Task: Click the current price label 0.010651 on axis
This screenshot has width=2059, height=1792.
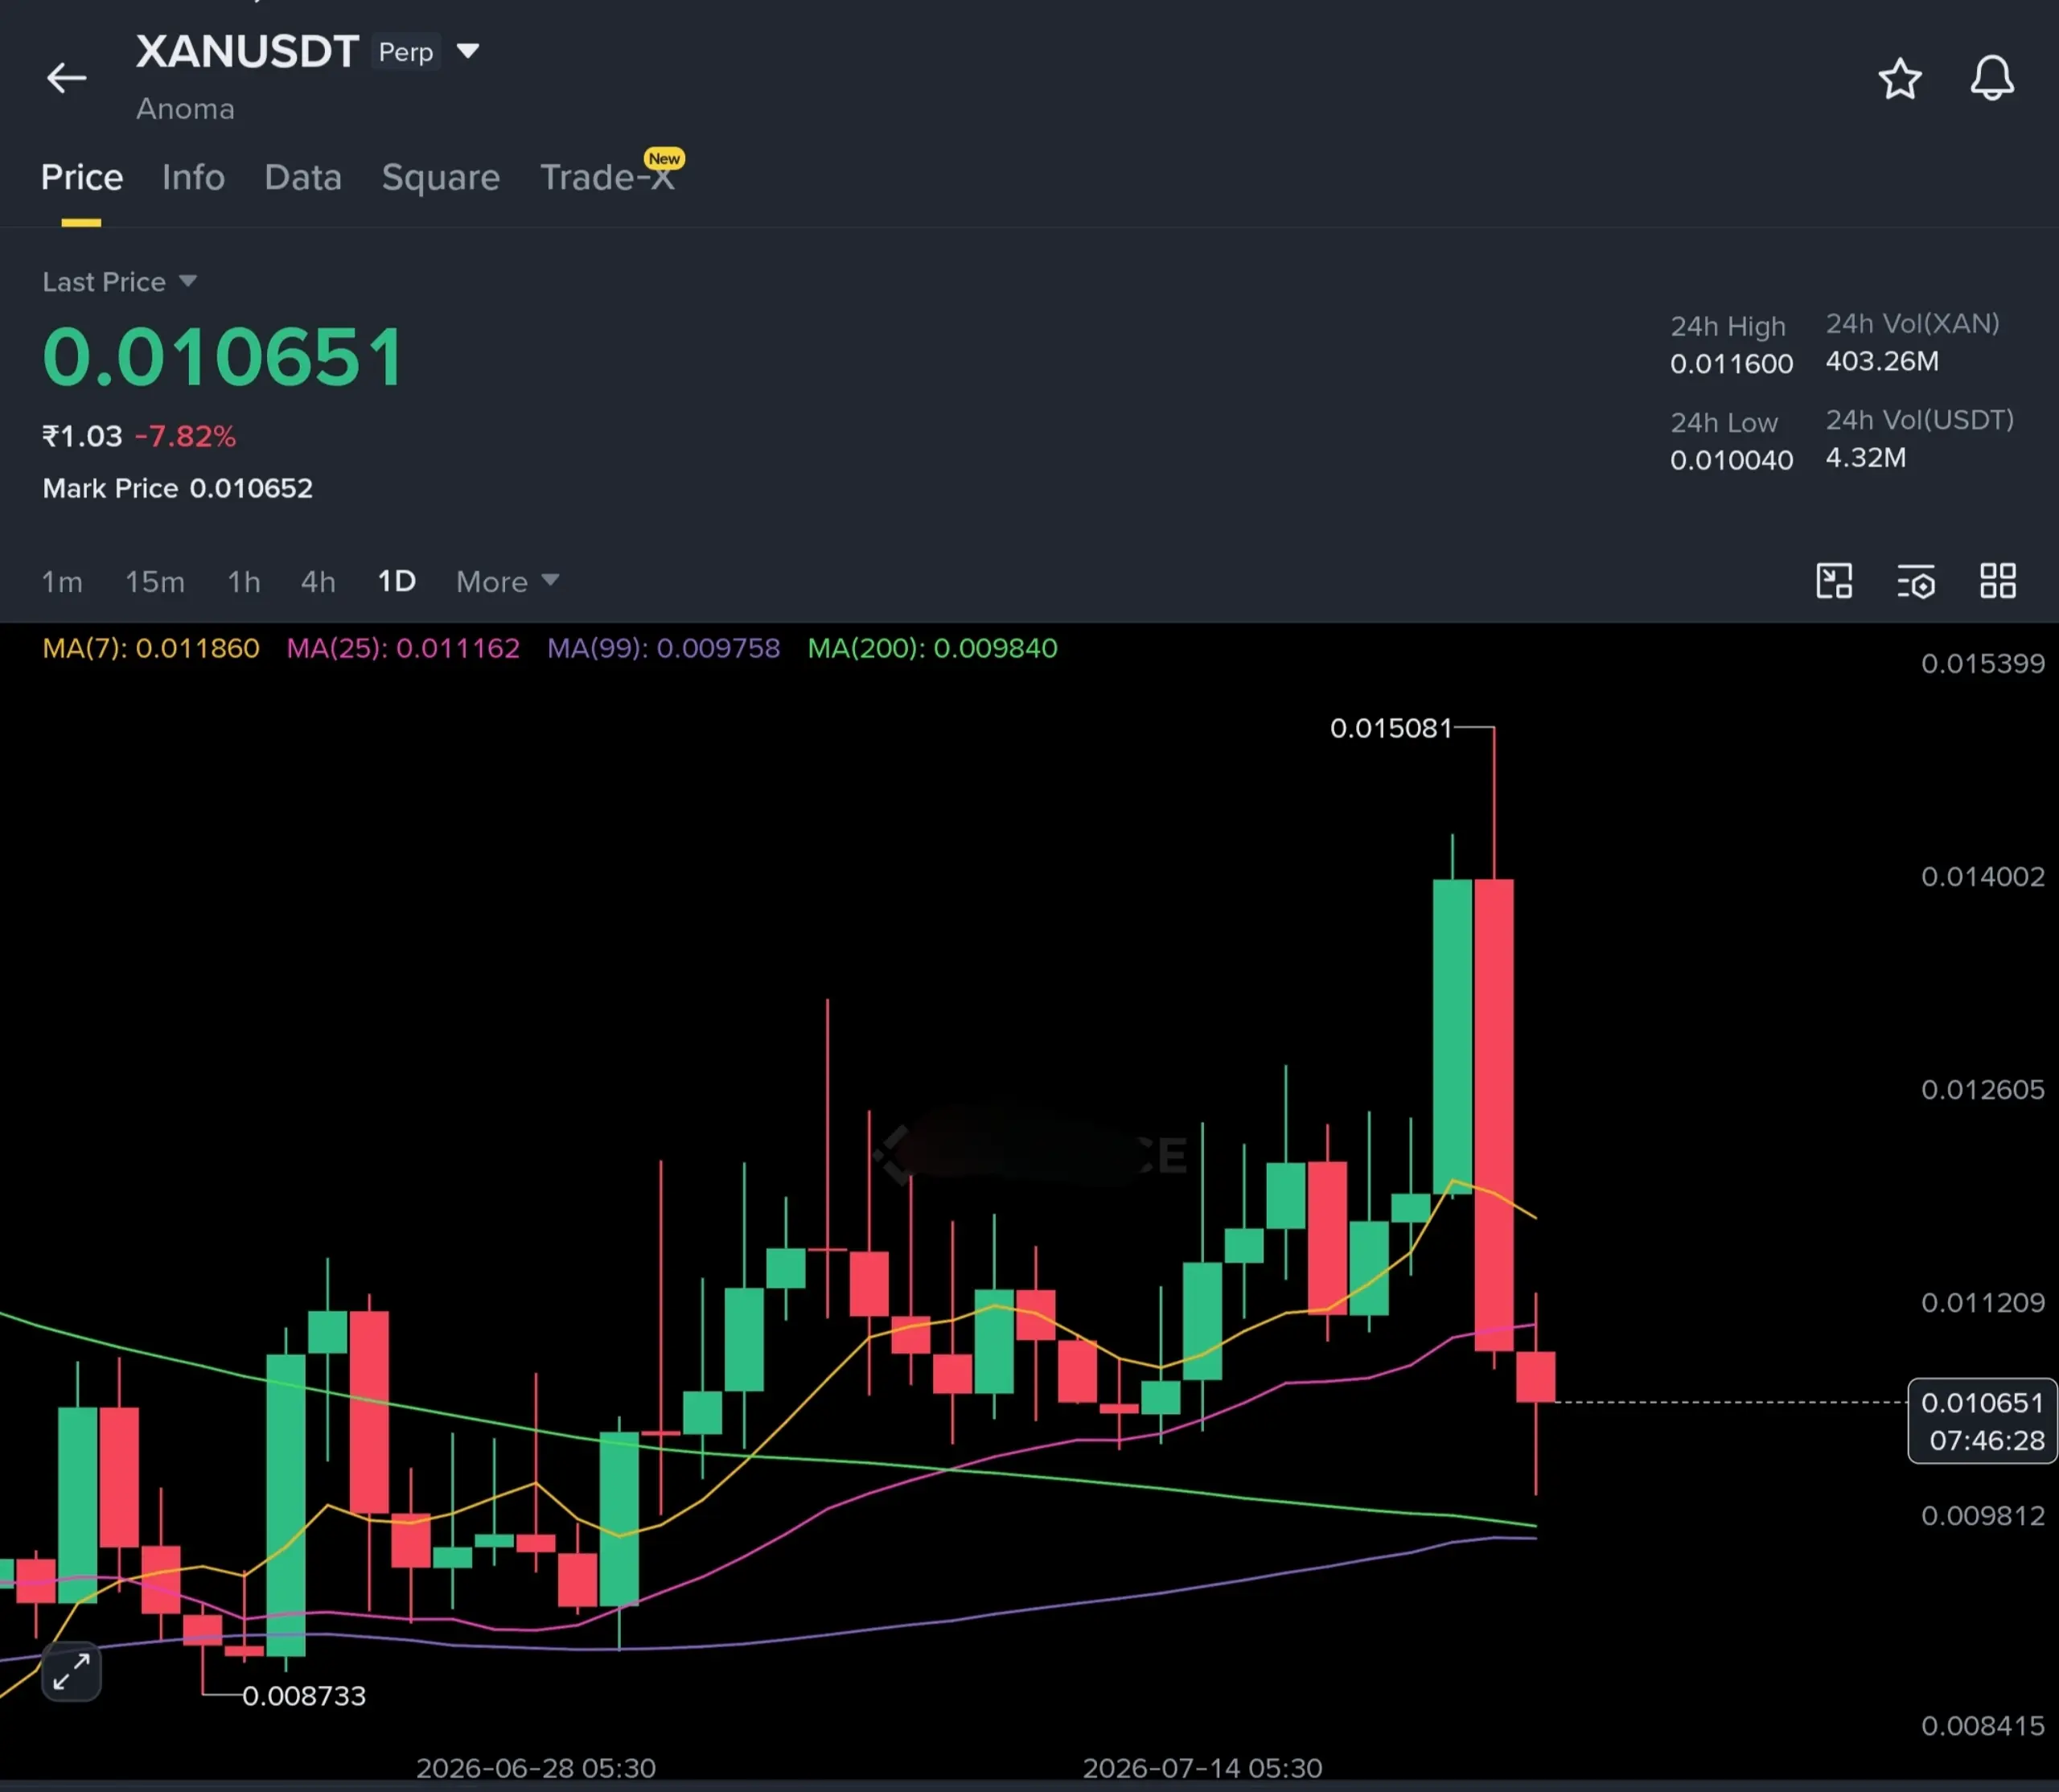Action: coord(1982,1403)
